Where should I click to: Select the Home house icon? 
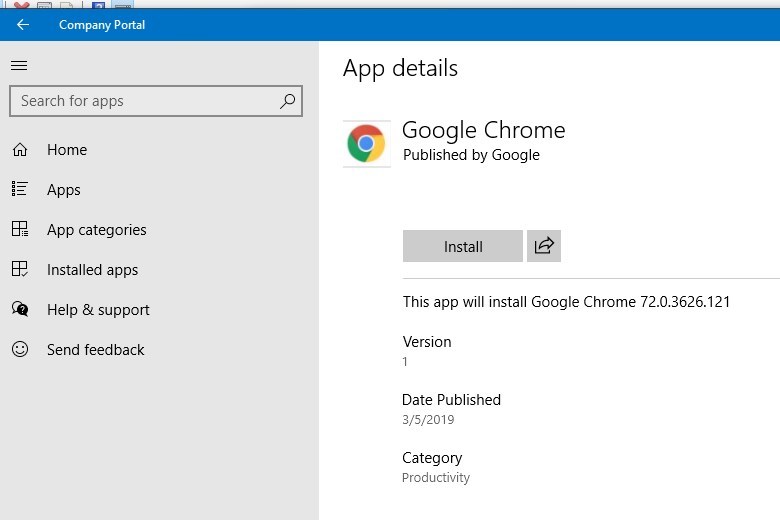click(20, 149)
